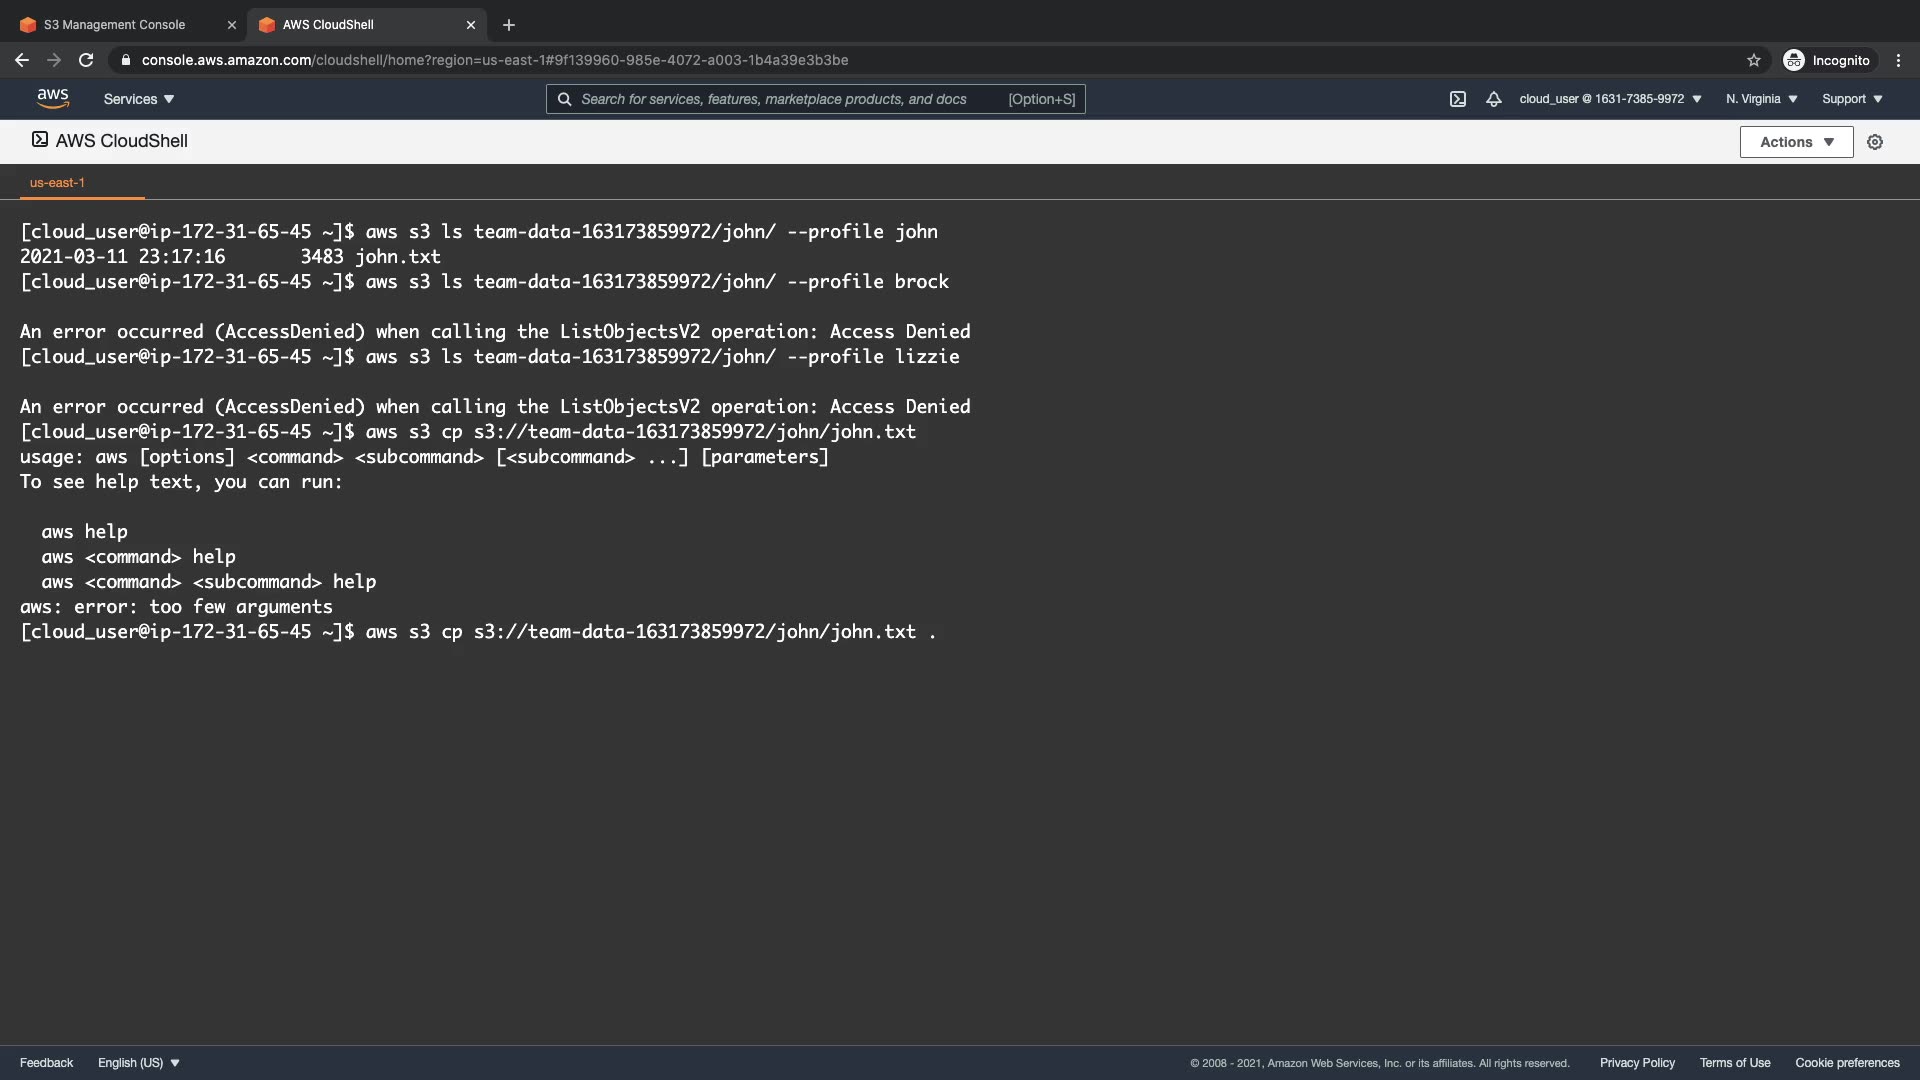Screen dimensions: 1920x1080
Task: Go back to the previous page
Action: (22, 60)
